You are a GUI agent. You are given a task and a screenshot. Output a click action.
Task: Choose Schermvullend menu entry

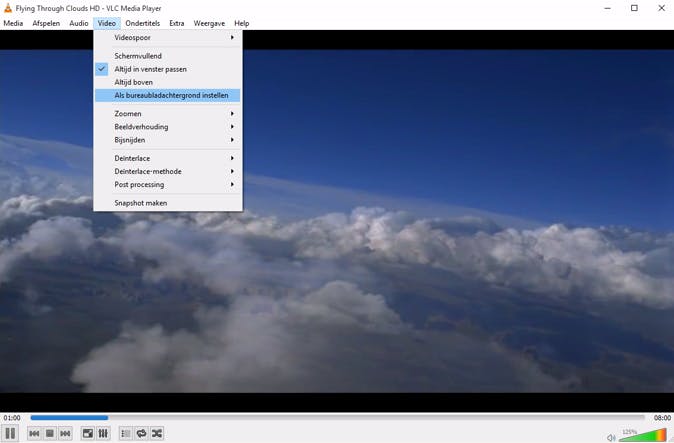click(x=168, y=56)
